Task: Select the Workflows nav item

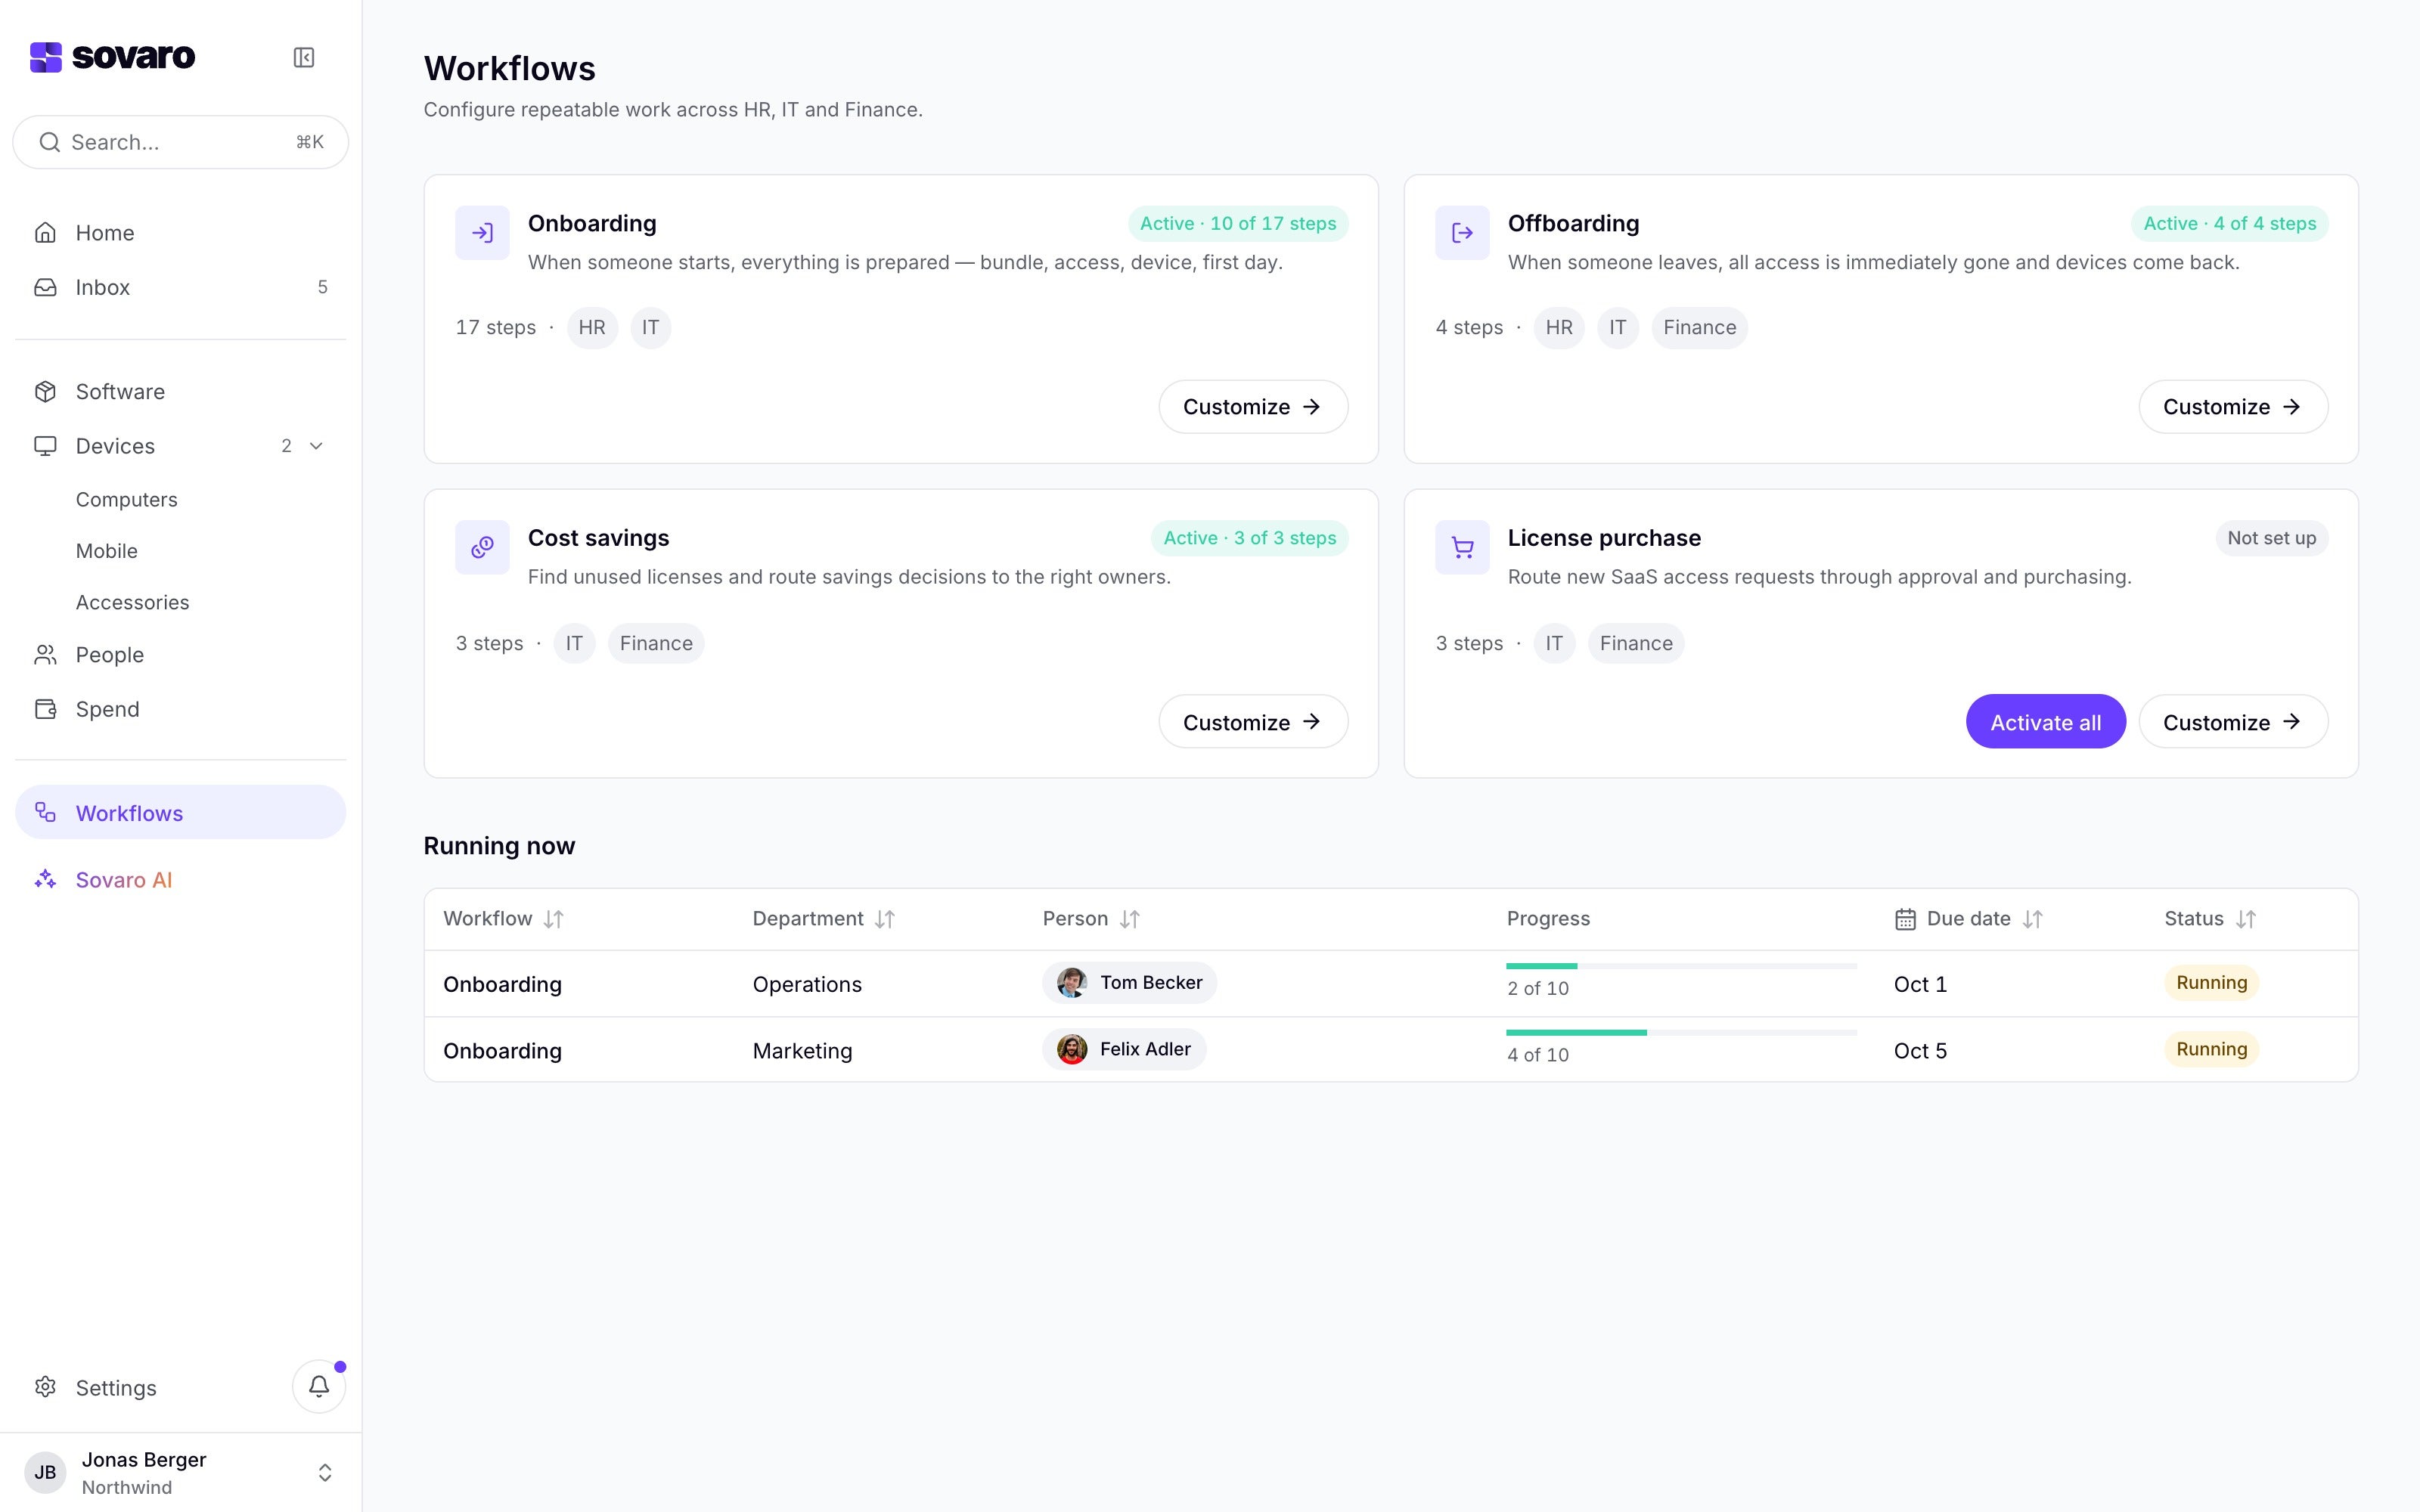Action: click(x=180, y=812)
